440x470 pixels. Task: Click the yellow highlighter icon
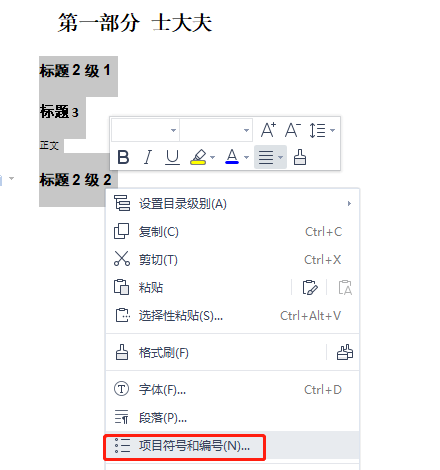click(x=198, y=157)
